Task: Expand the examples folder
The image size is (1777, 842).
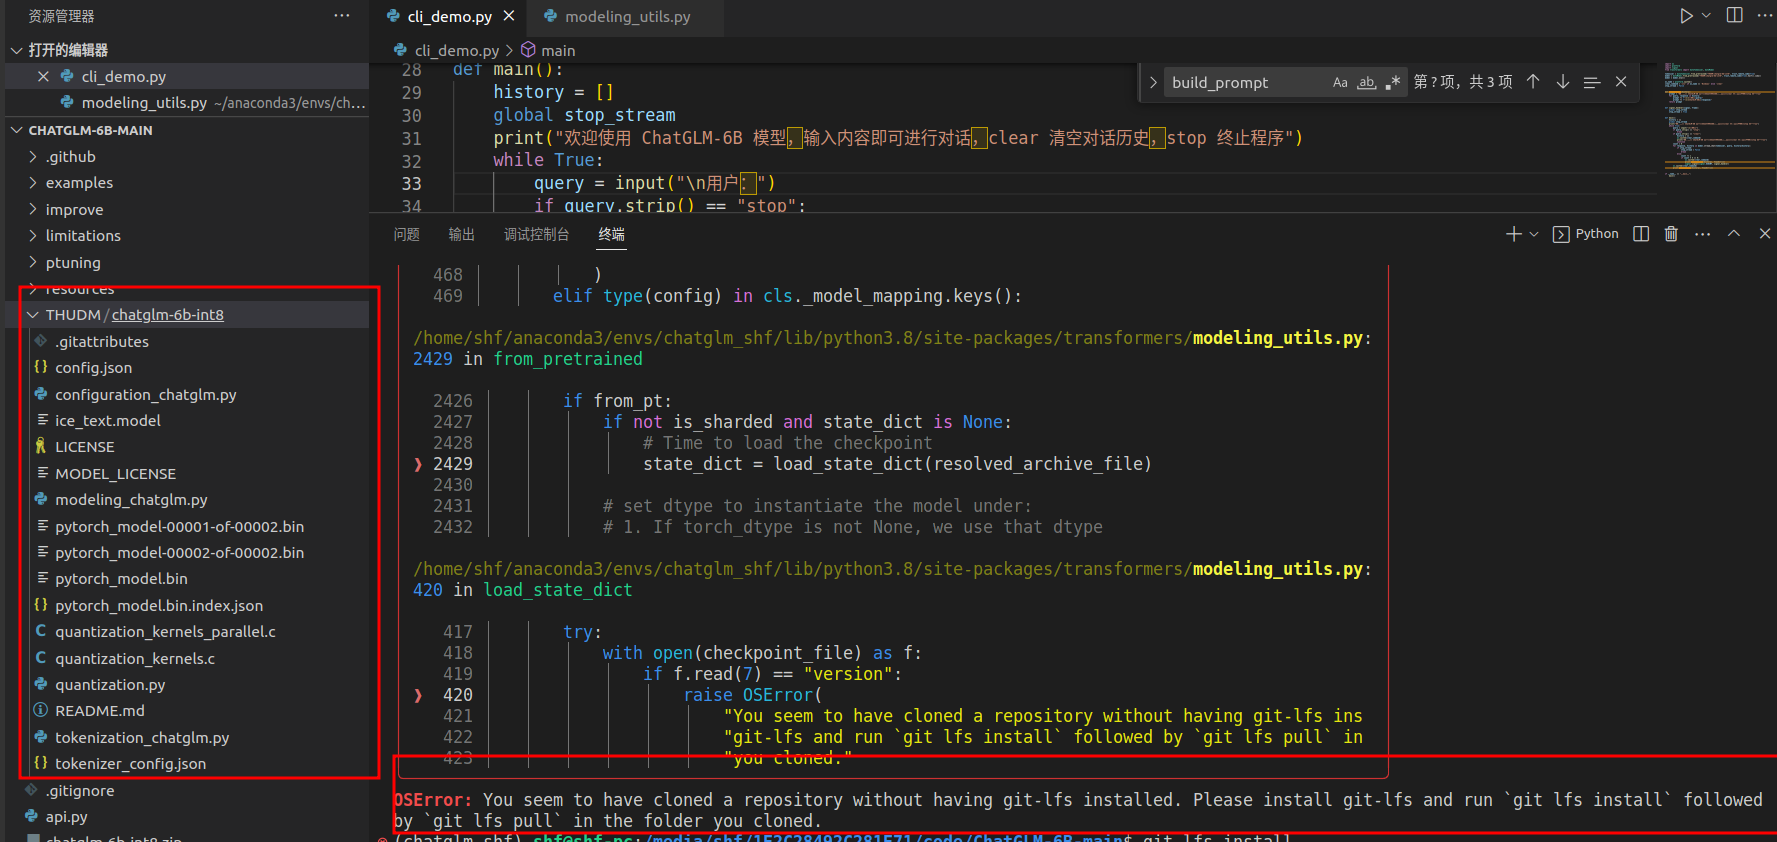Action: point(187,183)
